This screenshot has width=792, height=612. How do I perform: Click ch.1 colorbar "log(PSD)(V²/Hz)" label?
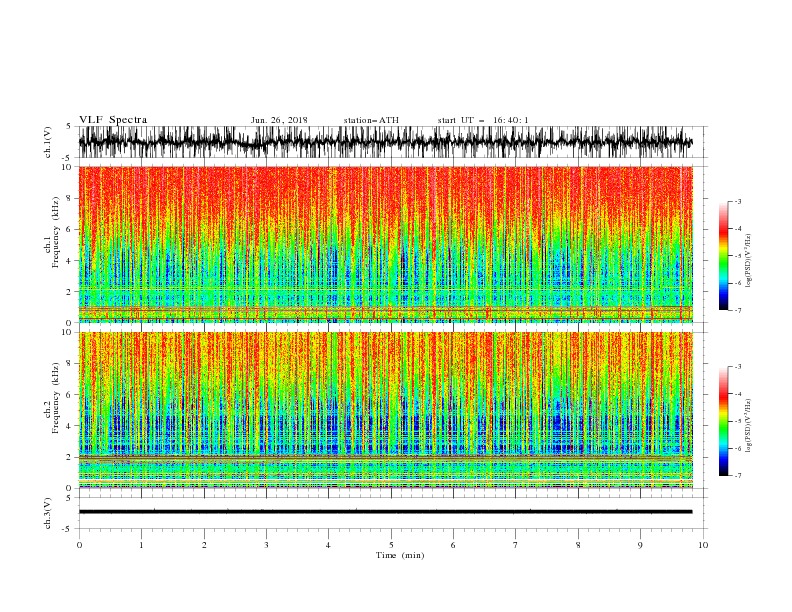click(748, 261)
